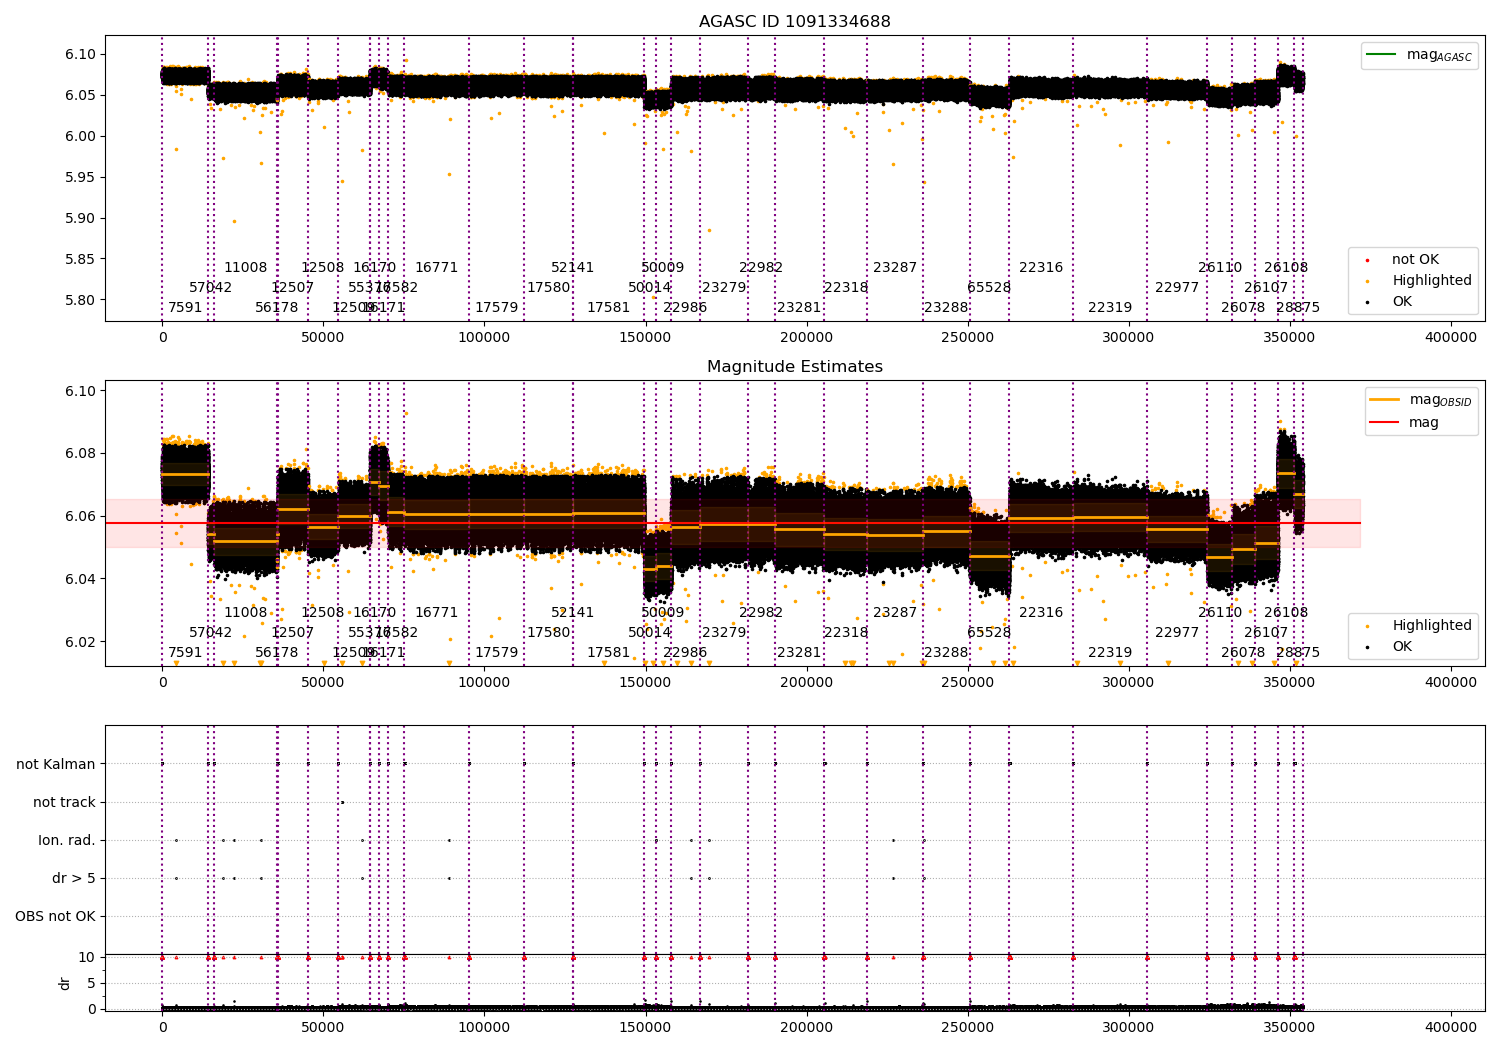The width and height of the screenshot is (1500, 1050).
Task: Click obsid label 22318 in Magnitude Estimates plot
Action: (x=845, y=632)
